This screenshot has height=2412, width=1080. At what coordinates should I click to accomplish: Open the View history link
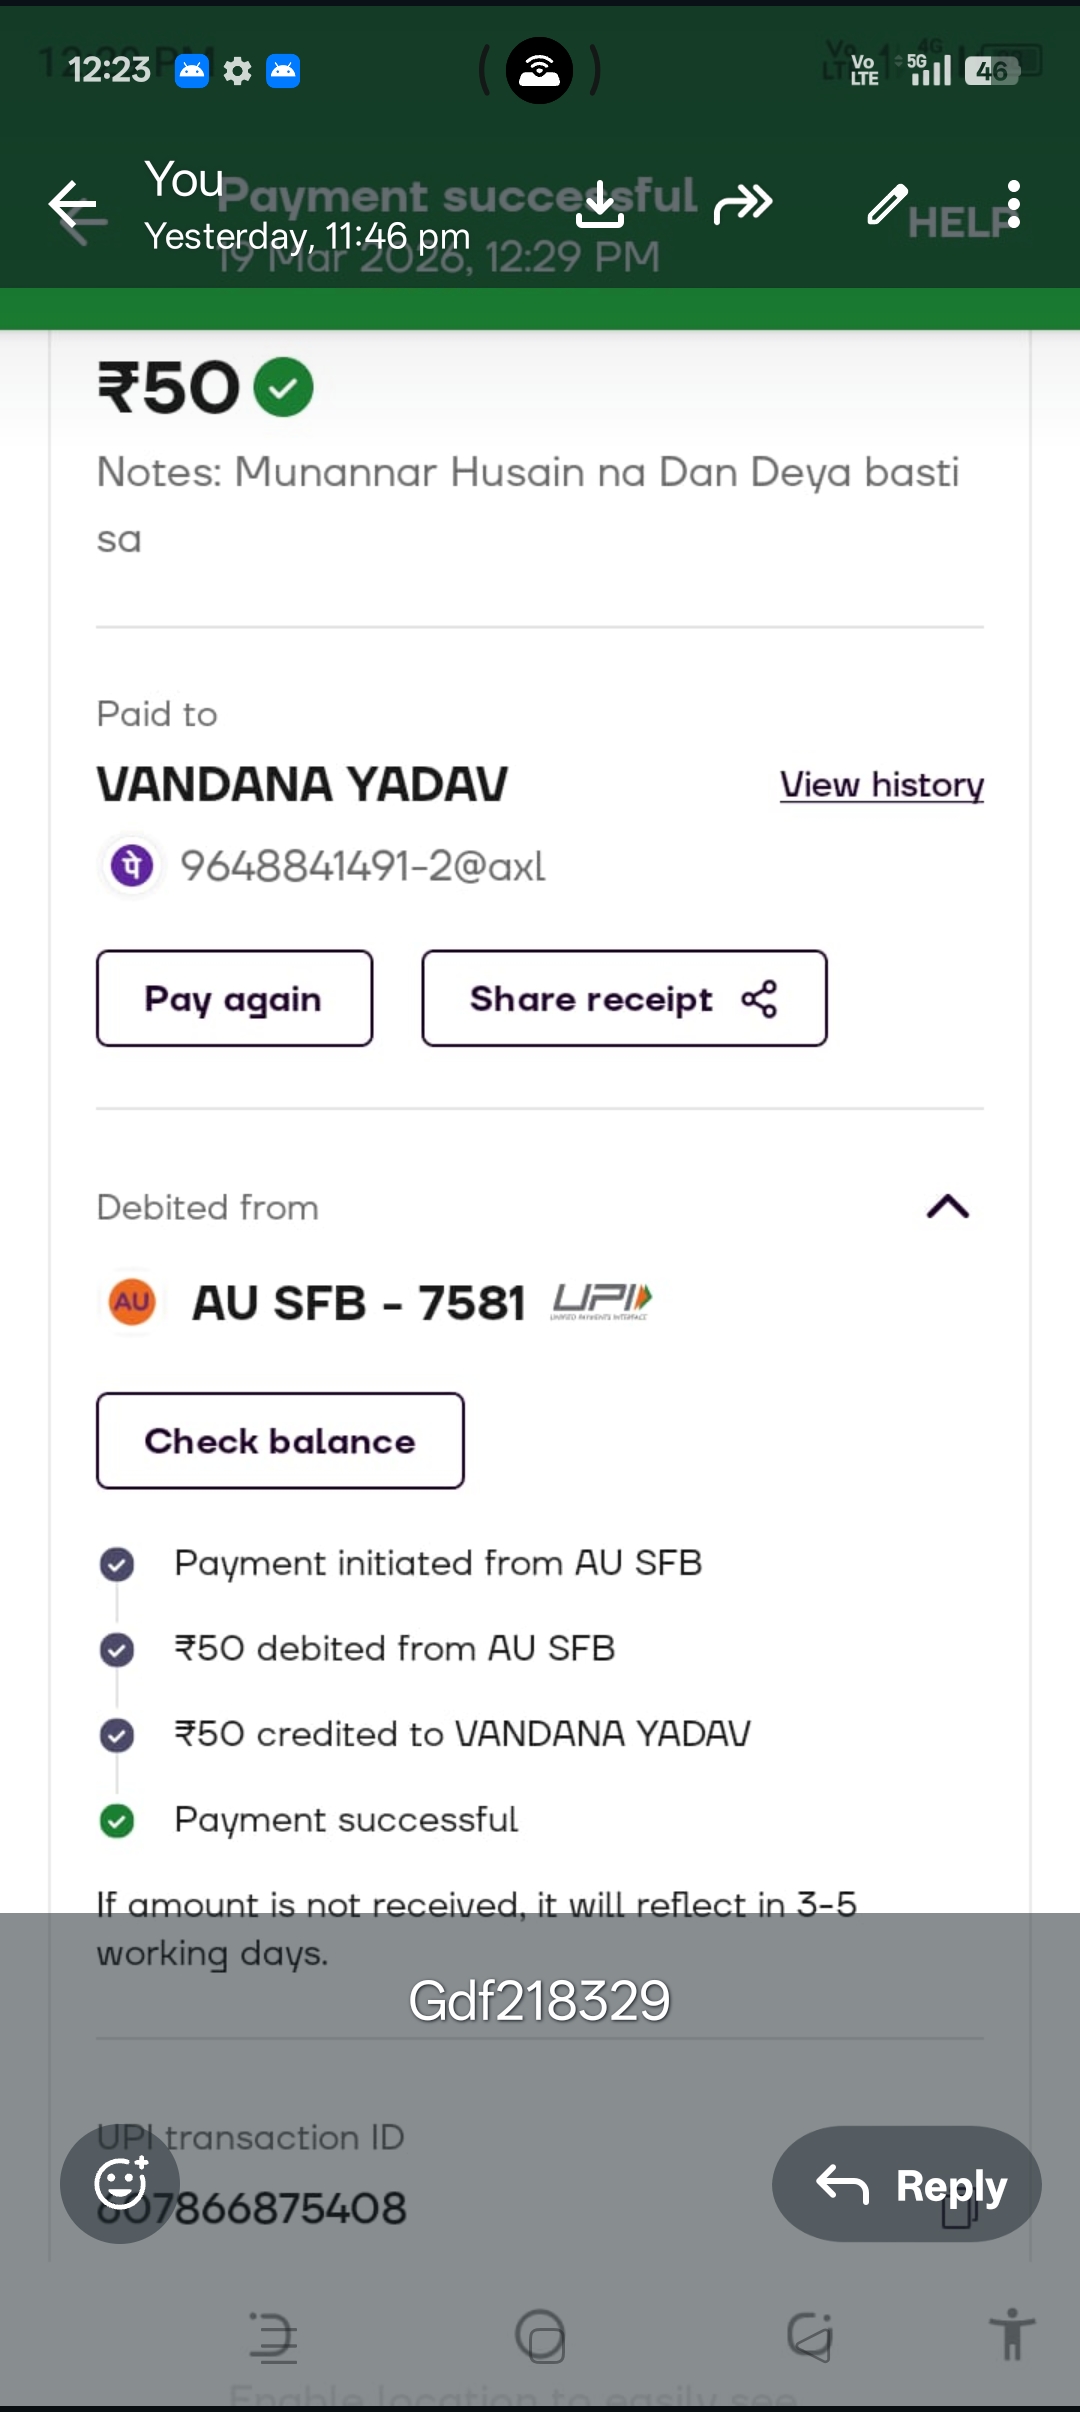pyautogui.click(x=881, y=786)
